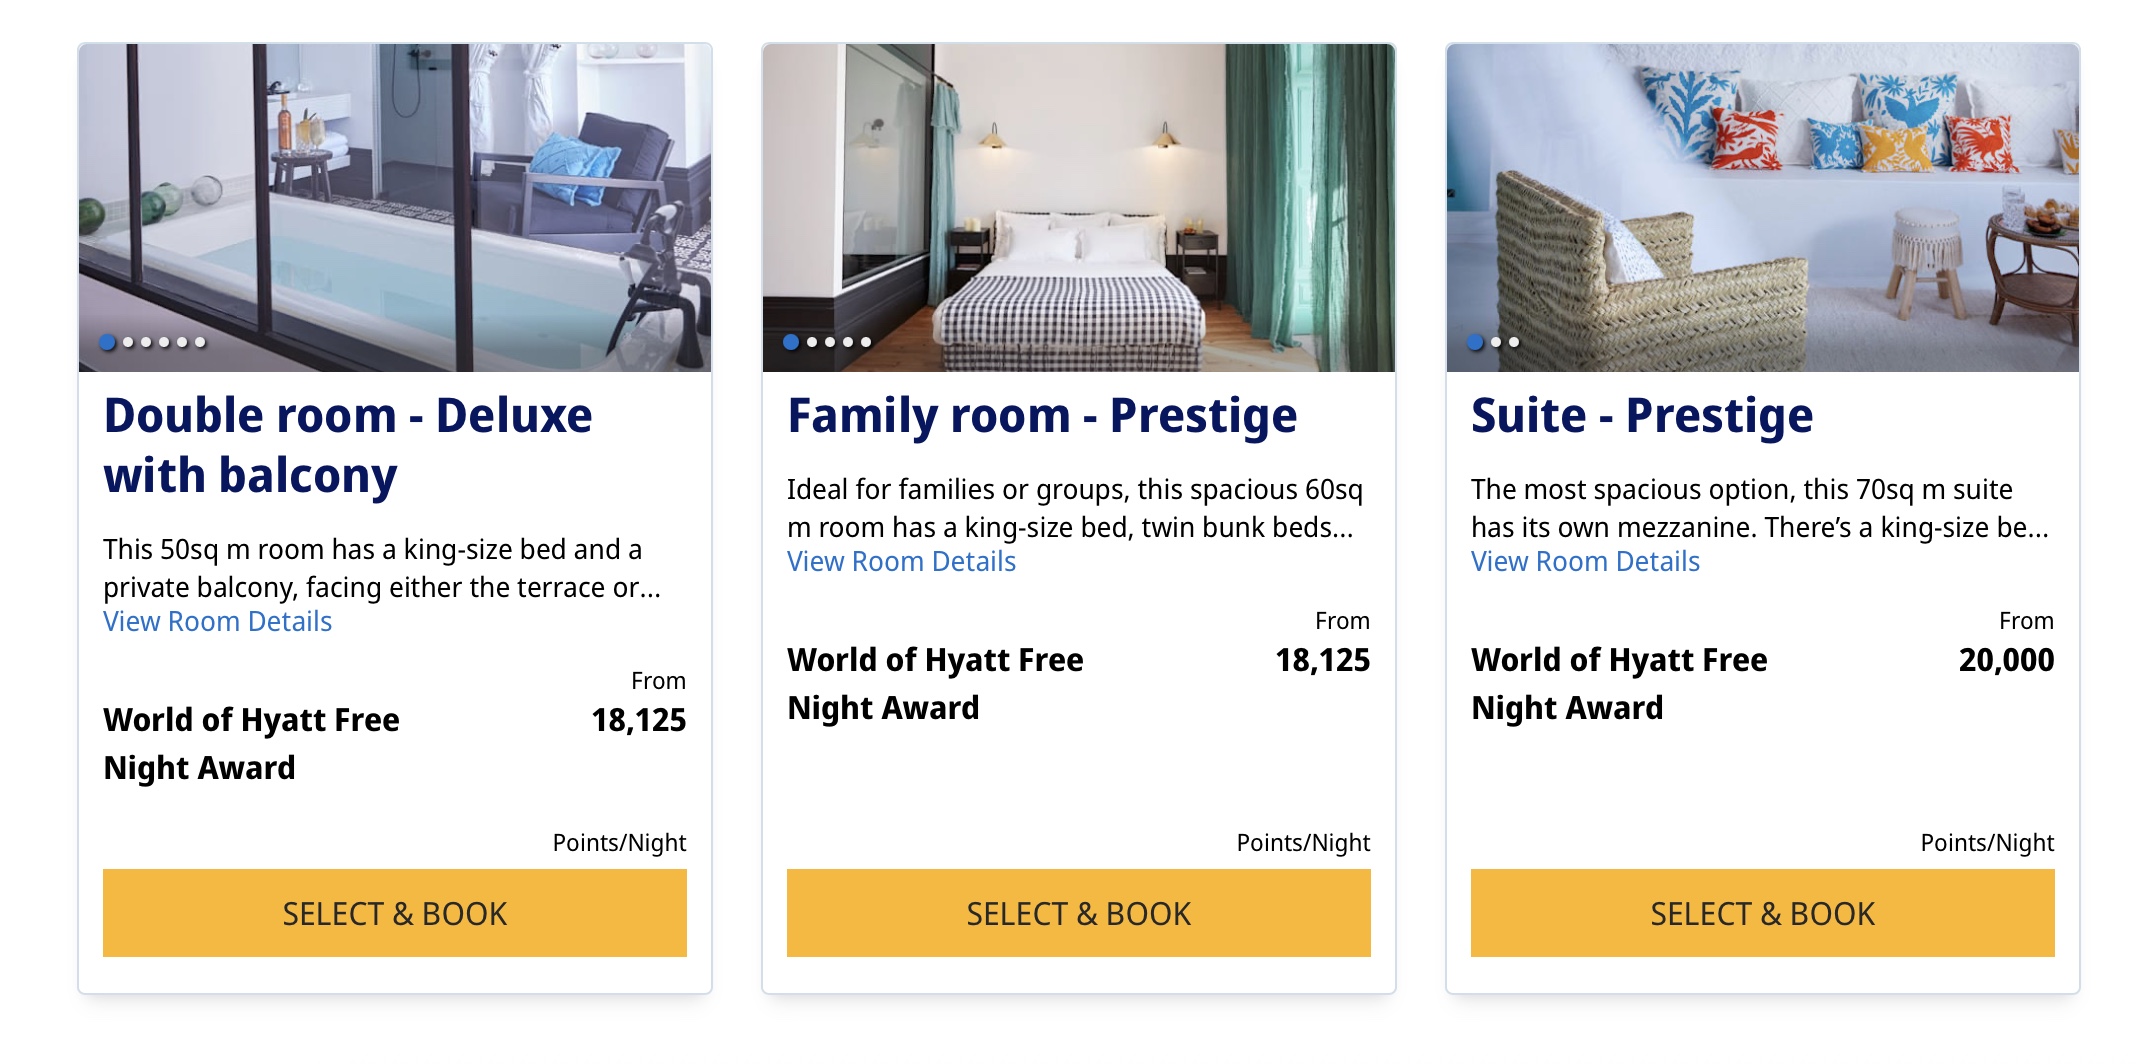Show second photo of Family room carousel
Viewport: 2144px width, 1064px height.
coord(812,342)
